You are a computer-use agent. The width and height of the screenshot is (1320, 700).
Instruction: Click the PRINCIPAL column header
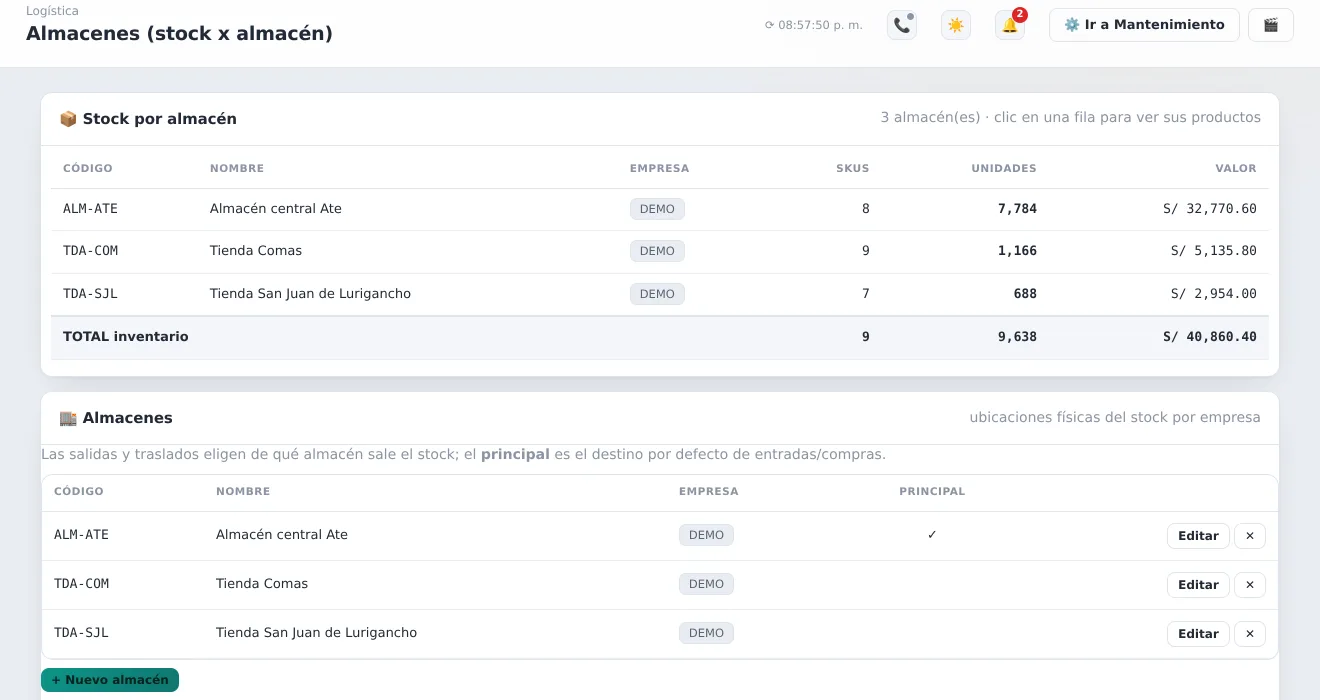pyautogui.click(x=932, y=491)
